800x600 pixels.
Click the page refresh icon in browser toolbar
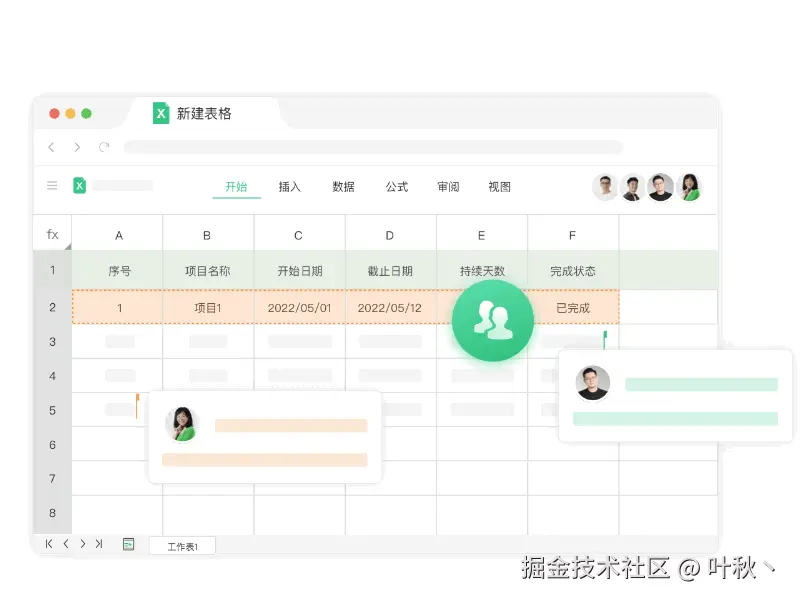(104, 146)
